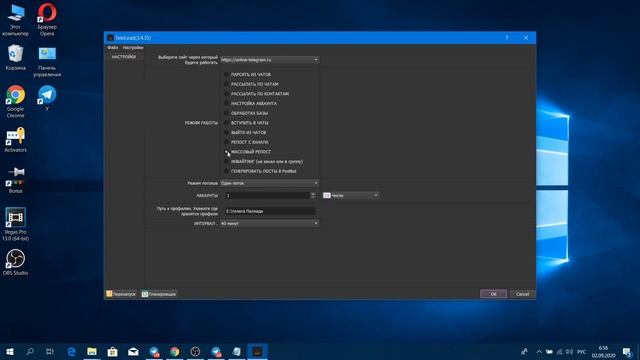Switch to the active TeleLead taskbar button
The width and height of the screenshot is (640, 360).
[257, 351]
